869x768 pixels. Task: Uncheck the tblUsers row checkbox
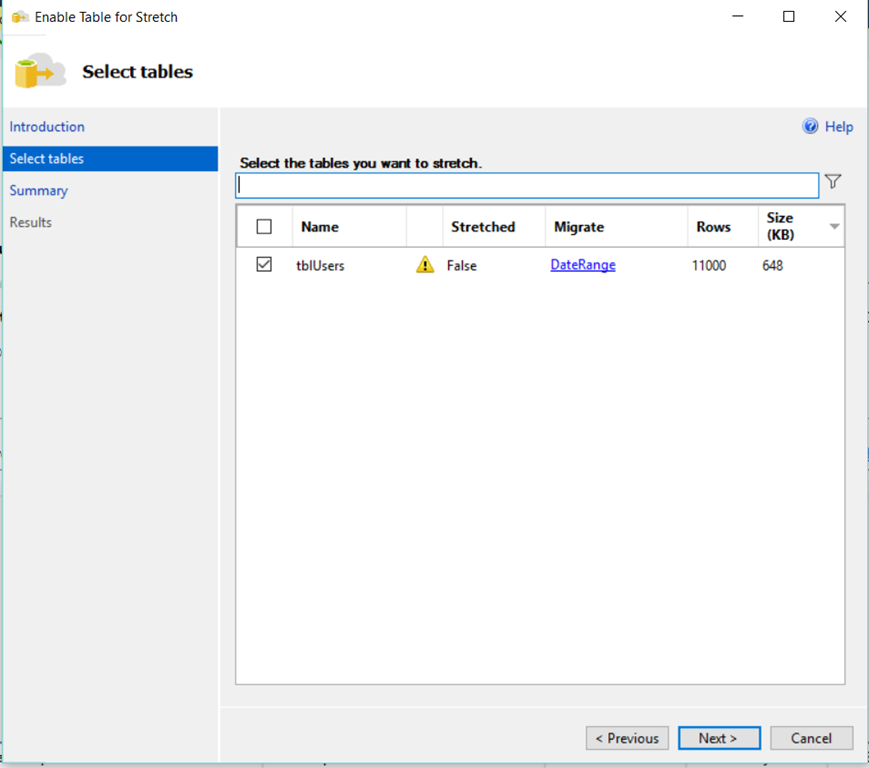264,265
